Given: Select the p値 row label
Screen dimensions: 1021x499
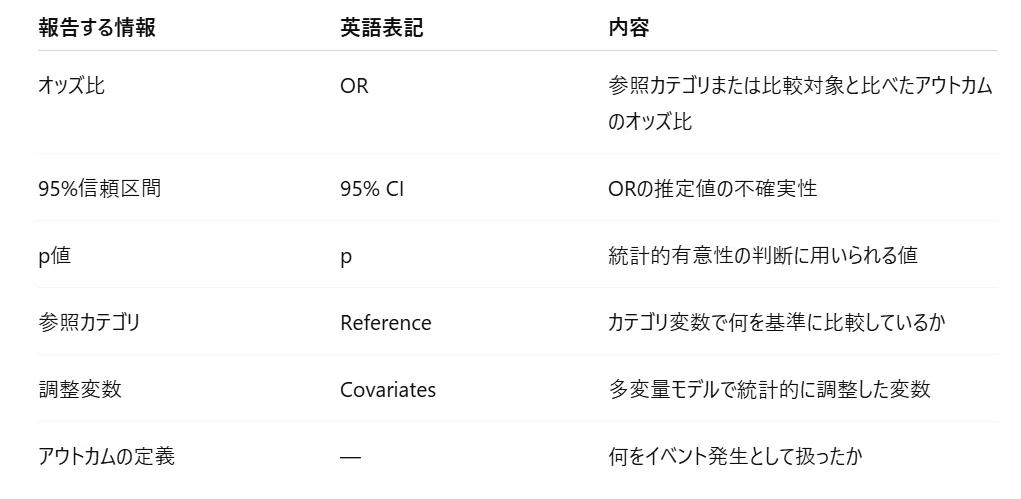Looking at the screenshot, I should tap(54, 256).
